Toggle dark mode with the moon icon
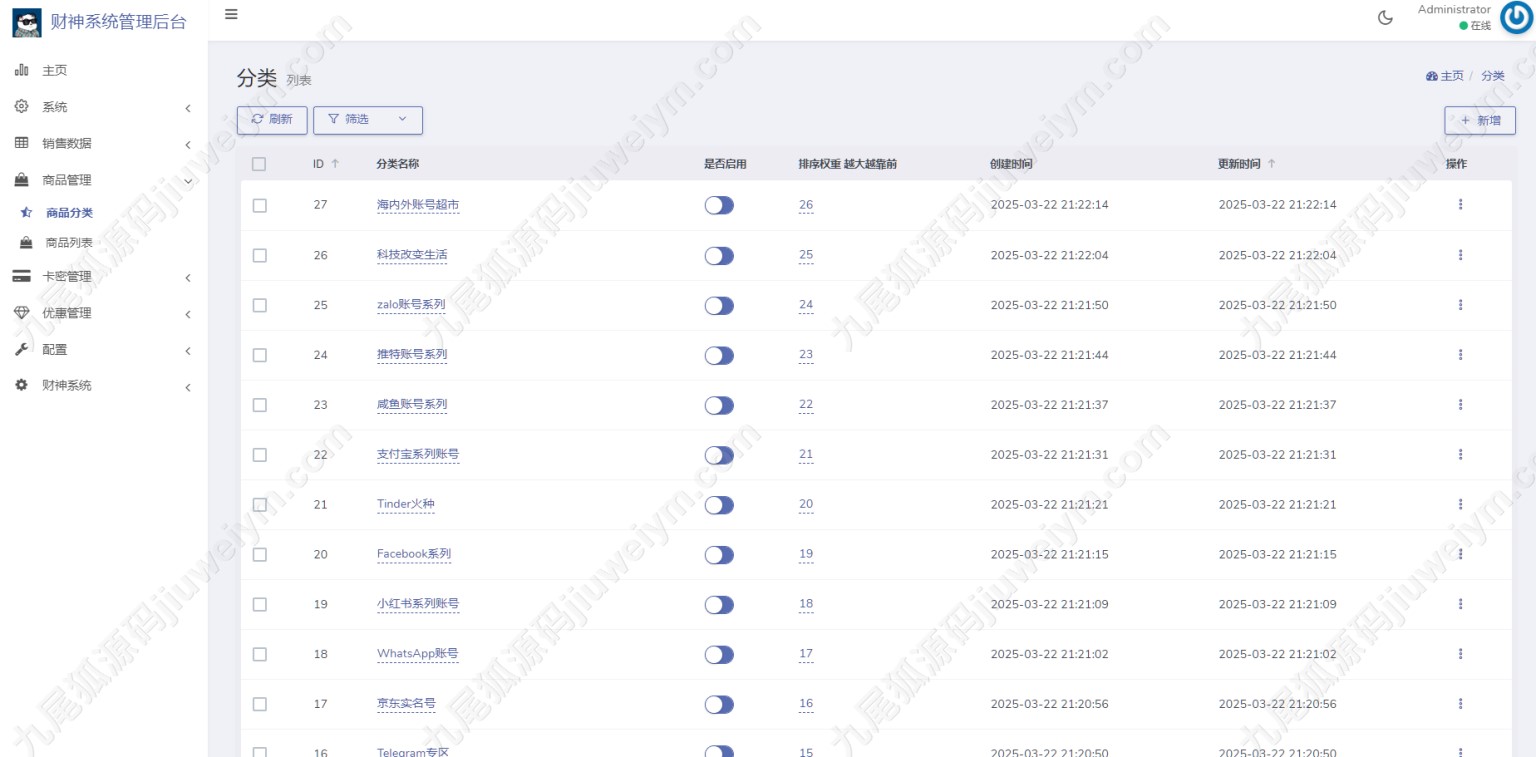 1385,18
